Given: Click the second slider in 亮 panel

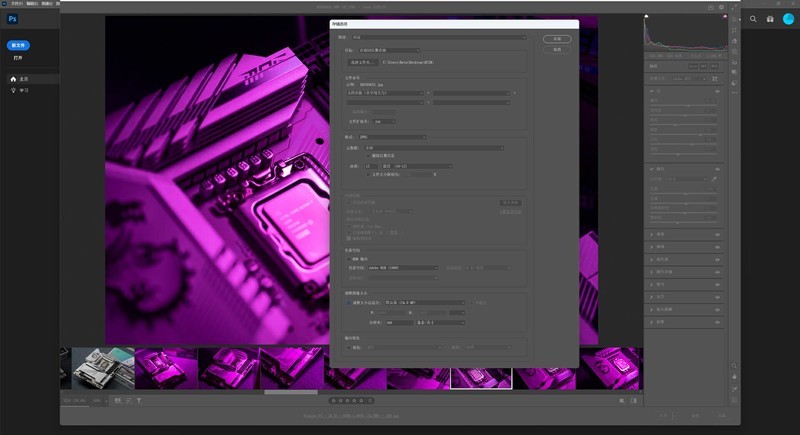Looking at the screenshot, I should click(x=684, y=115).
